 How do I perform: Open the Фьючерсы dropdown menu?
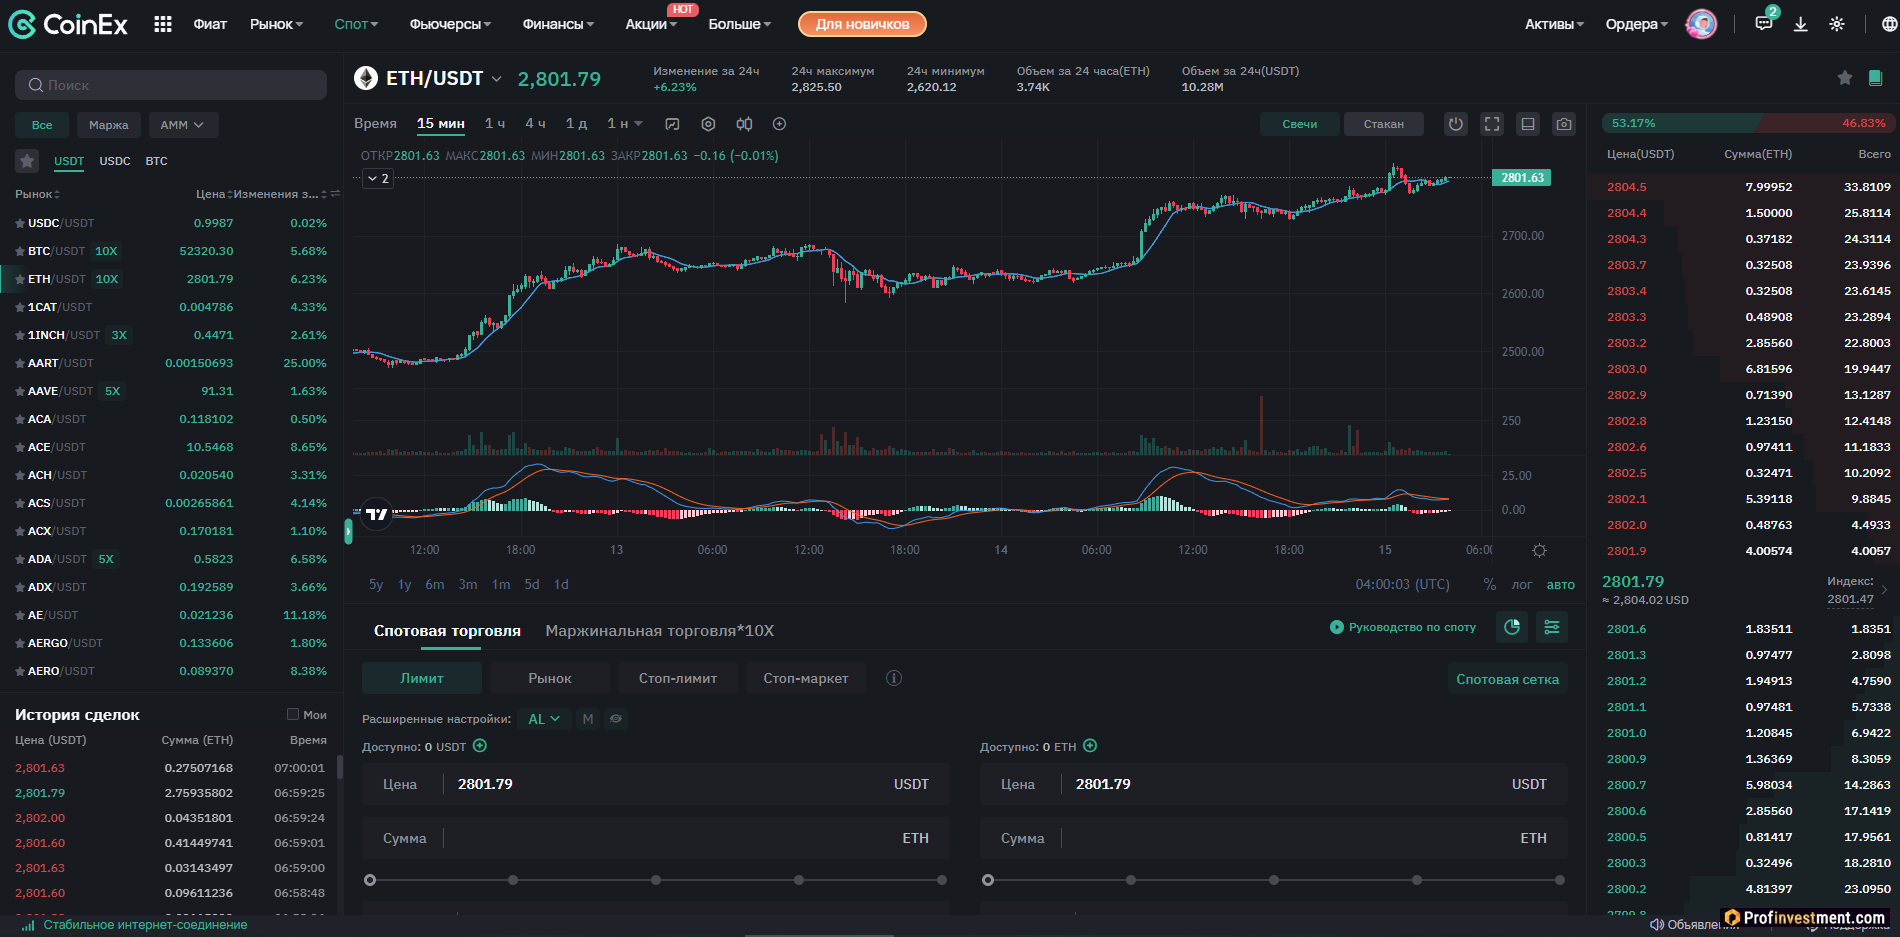450,24
